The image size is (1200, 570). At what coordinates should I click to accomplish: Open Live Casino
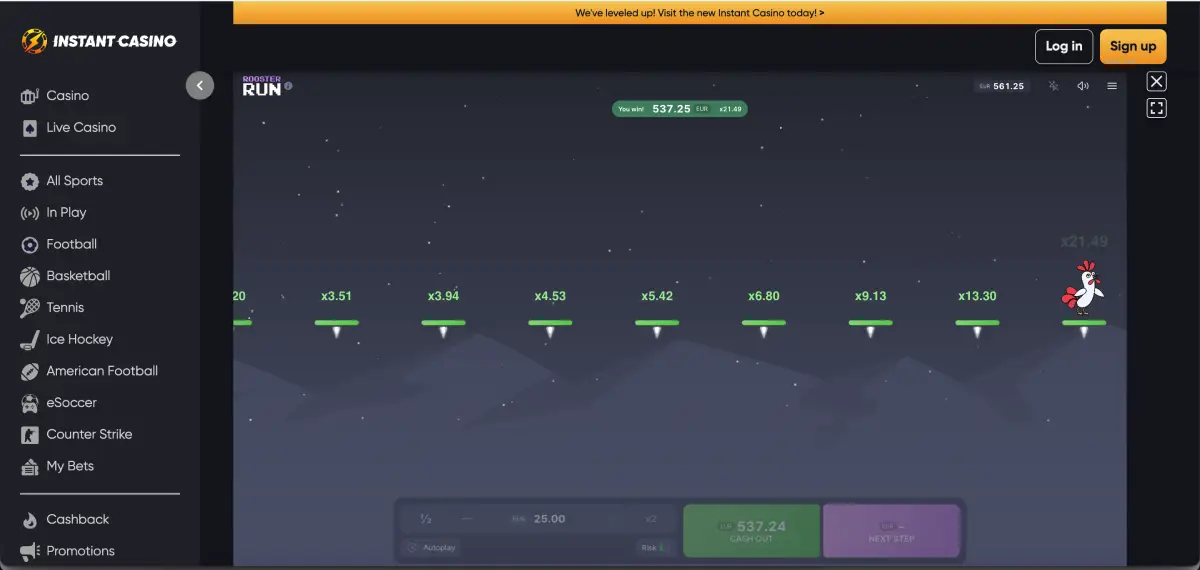pyautogui.click(x=81, y=128)
